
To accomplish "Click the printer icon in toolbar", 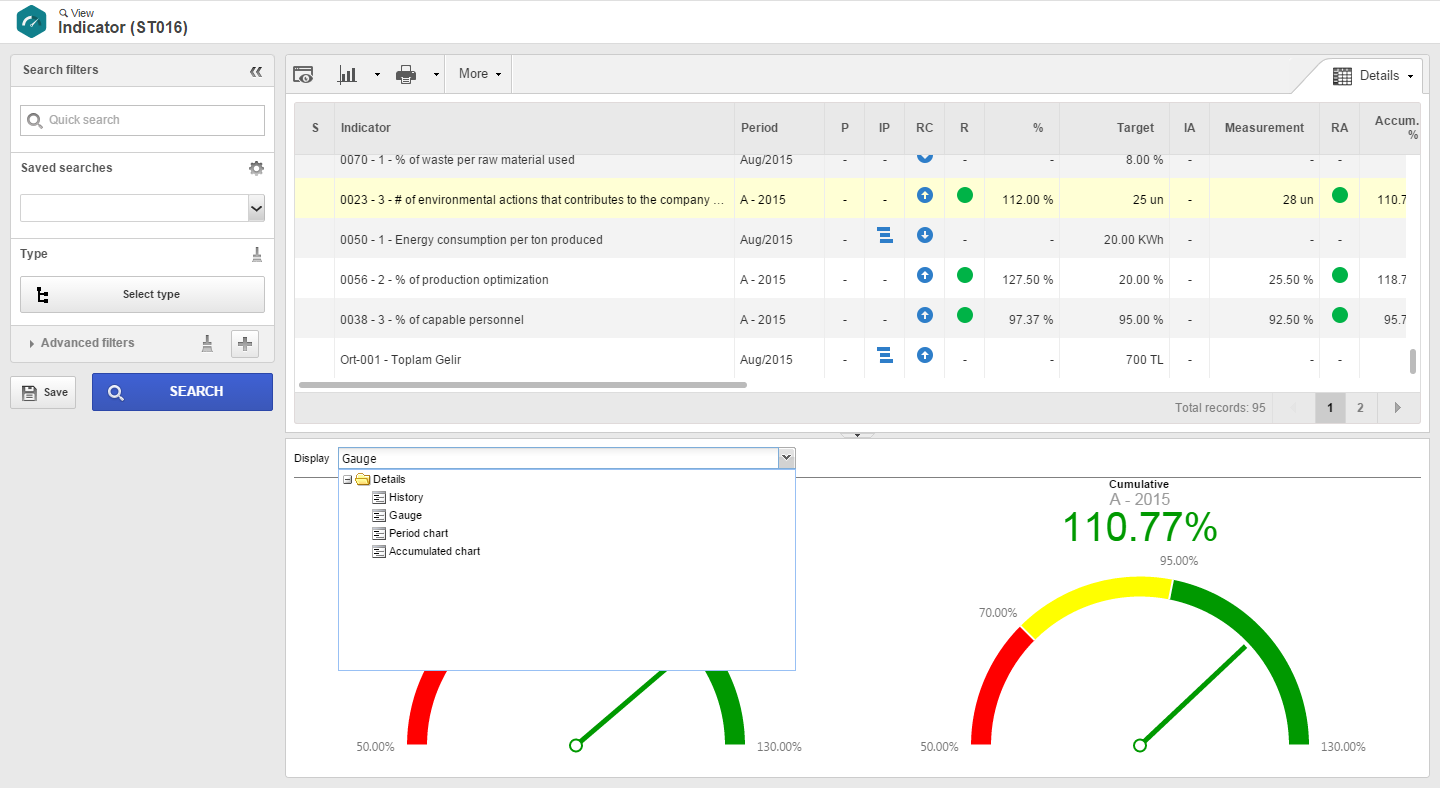I will [405, 74].
